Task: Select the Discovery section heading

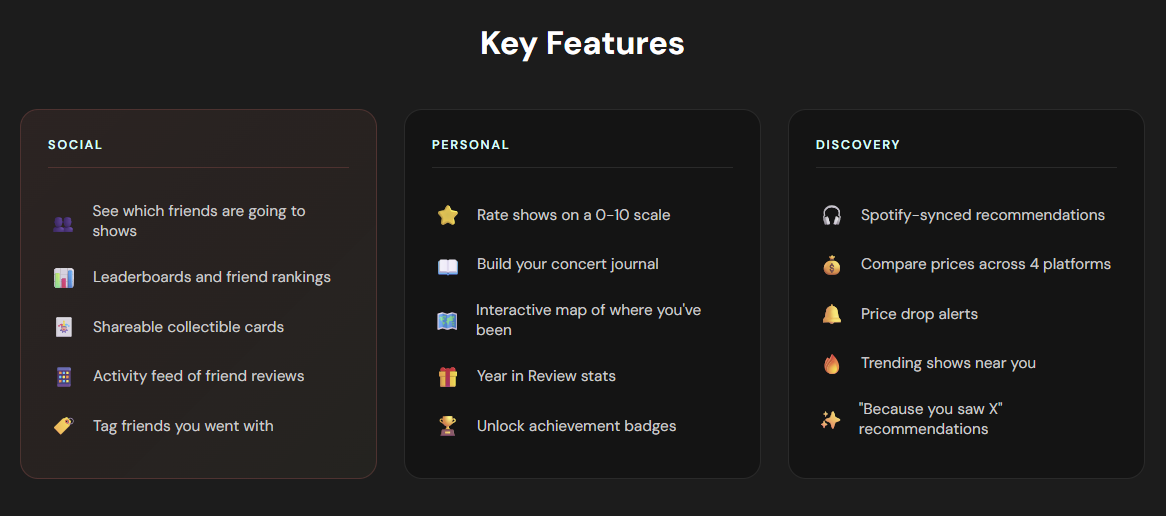Action: (x=857, y=145)
